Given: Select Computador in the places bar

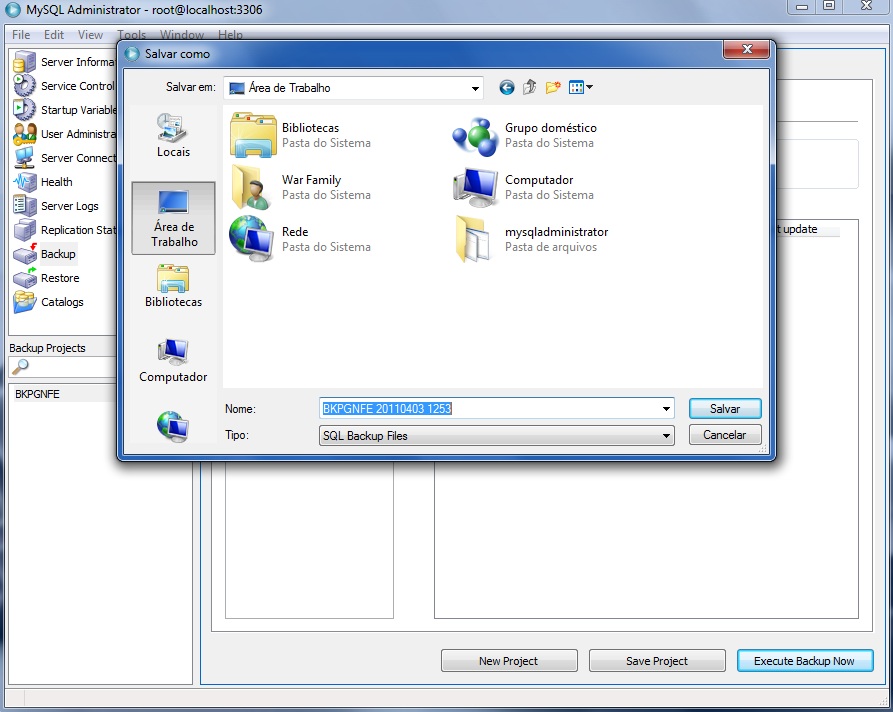Looking at the screenshot, I should coord(173,361).
